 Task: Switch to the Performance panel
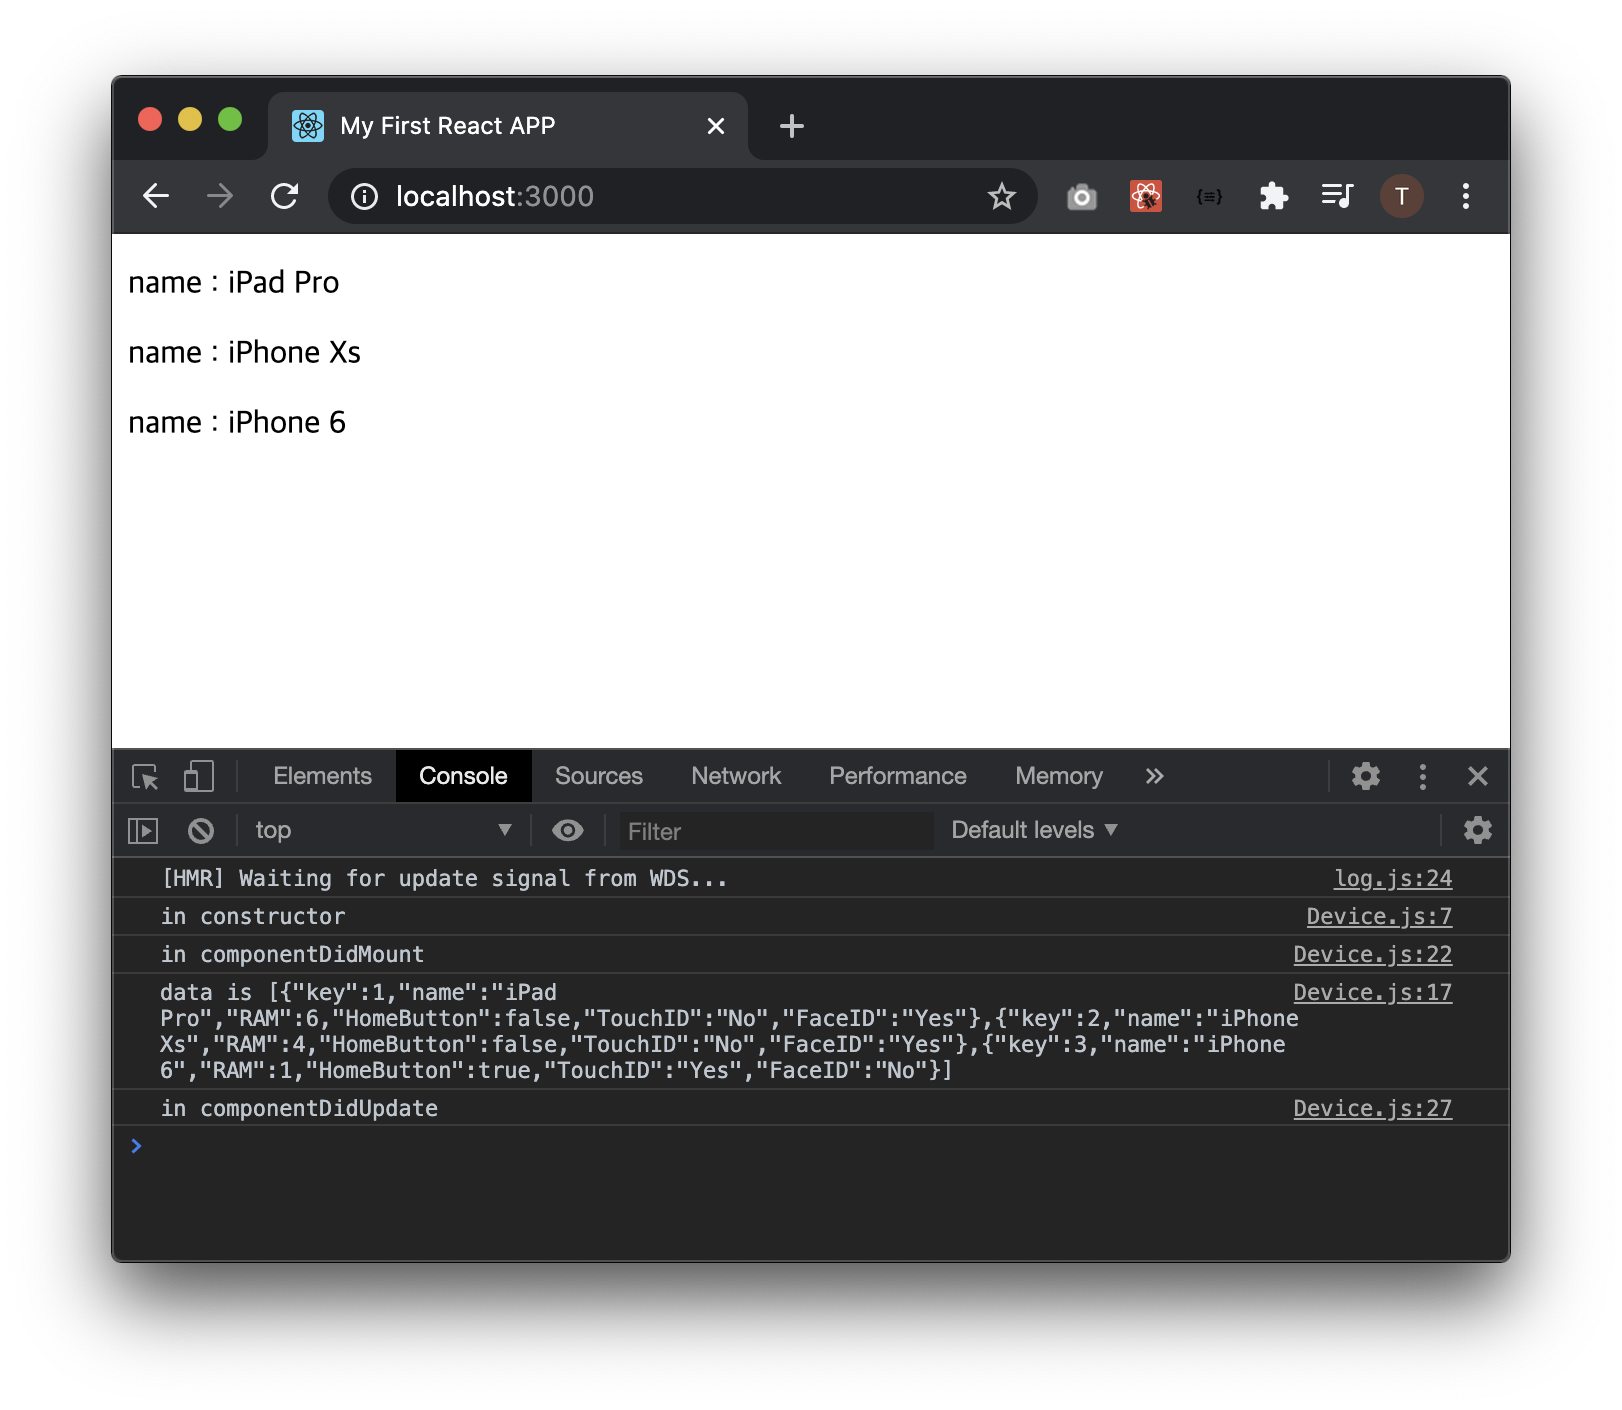point(898,776)
